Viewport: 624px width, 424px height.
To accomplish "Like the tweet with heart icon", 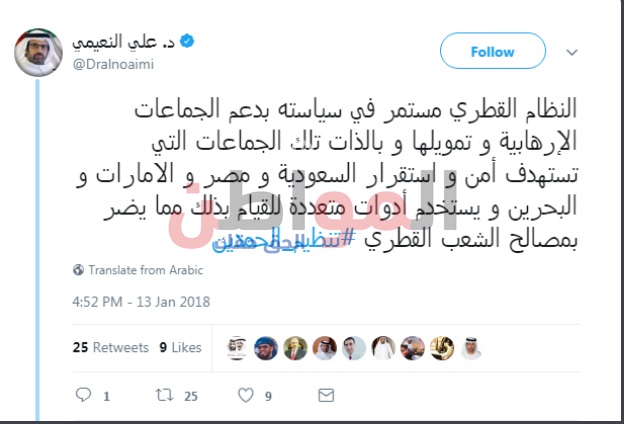I will click(246, 395).
